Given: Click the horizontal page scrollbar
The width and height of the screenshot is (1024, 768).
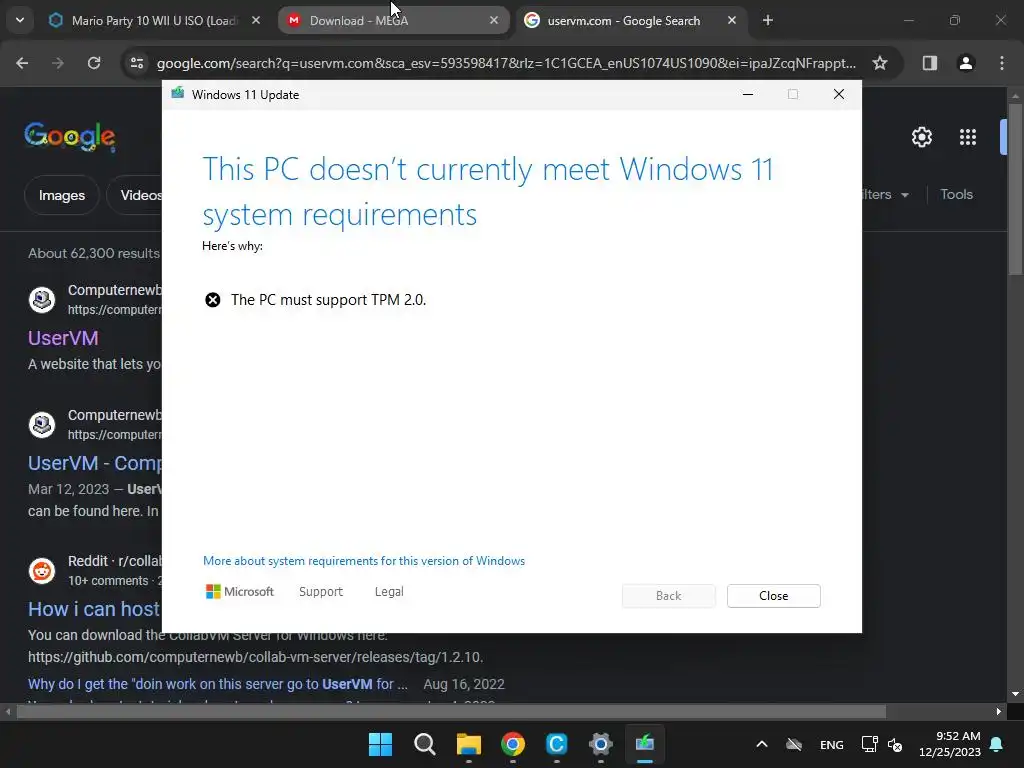Looking at the screenshot, I should coord(451,712).
